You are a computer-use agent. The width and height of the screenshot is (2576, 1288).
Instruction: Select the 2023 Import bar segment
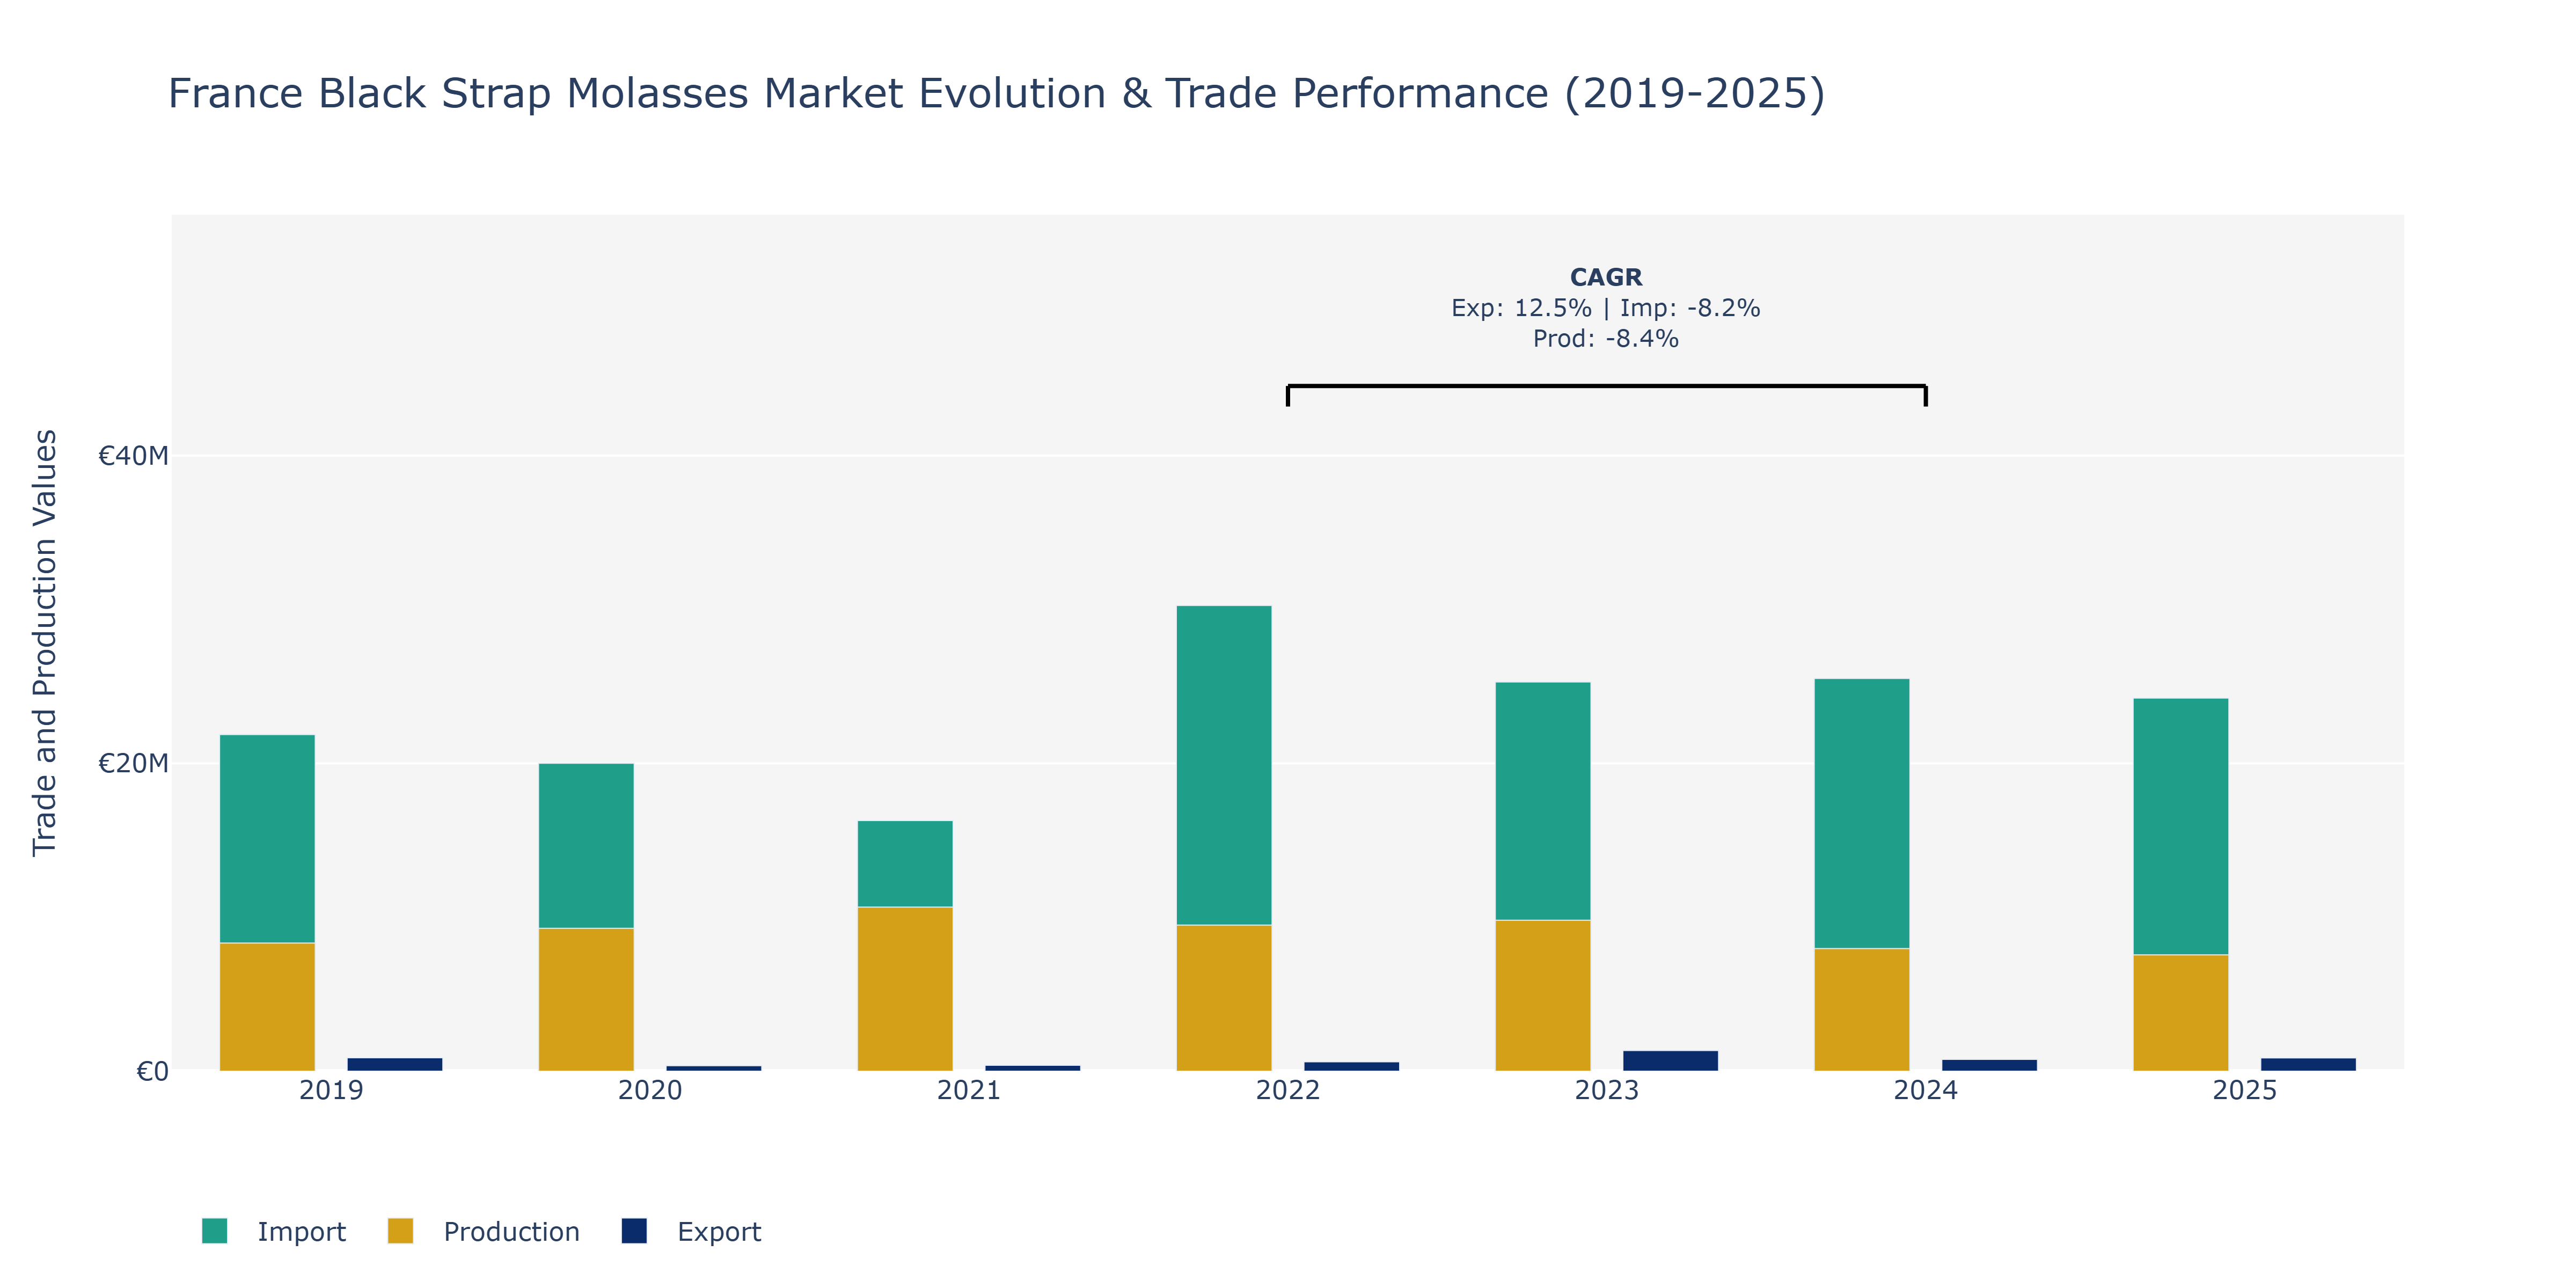tap(1543, 801)
